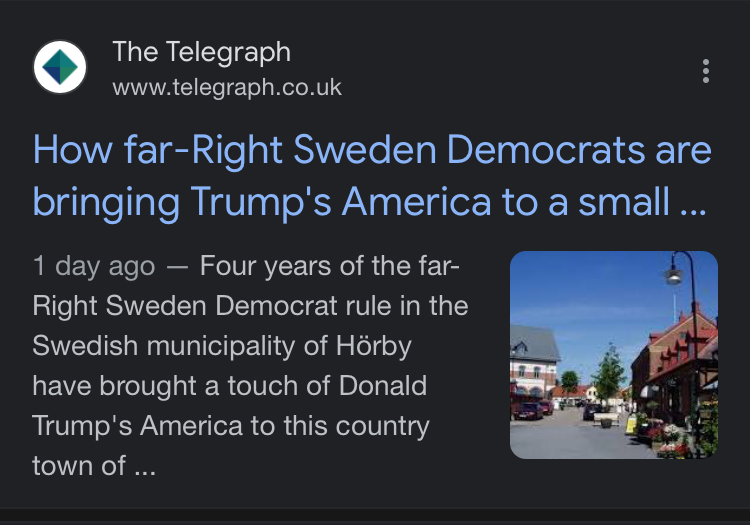Click the snippet starting "Four years of the far-"
Viewport: 750px width, 525px height.
(x=330, y=267)
